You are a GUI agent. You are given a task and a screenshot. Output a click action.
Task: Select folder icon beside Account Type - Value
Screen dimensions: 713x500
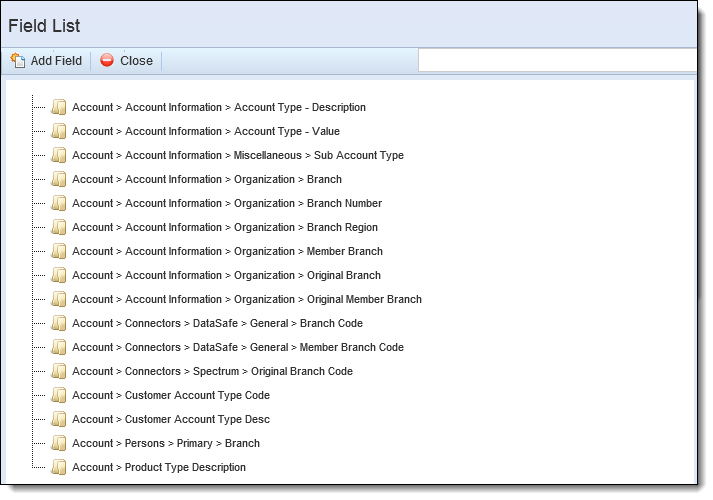59,131
